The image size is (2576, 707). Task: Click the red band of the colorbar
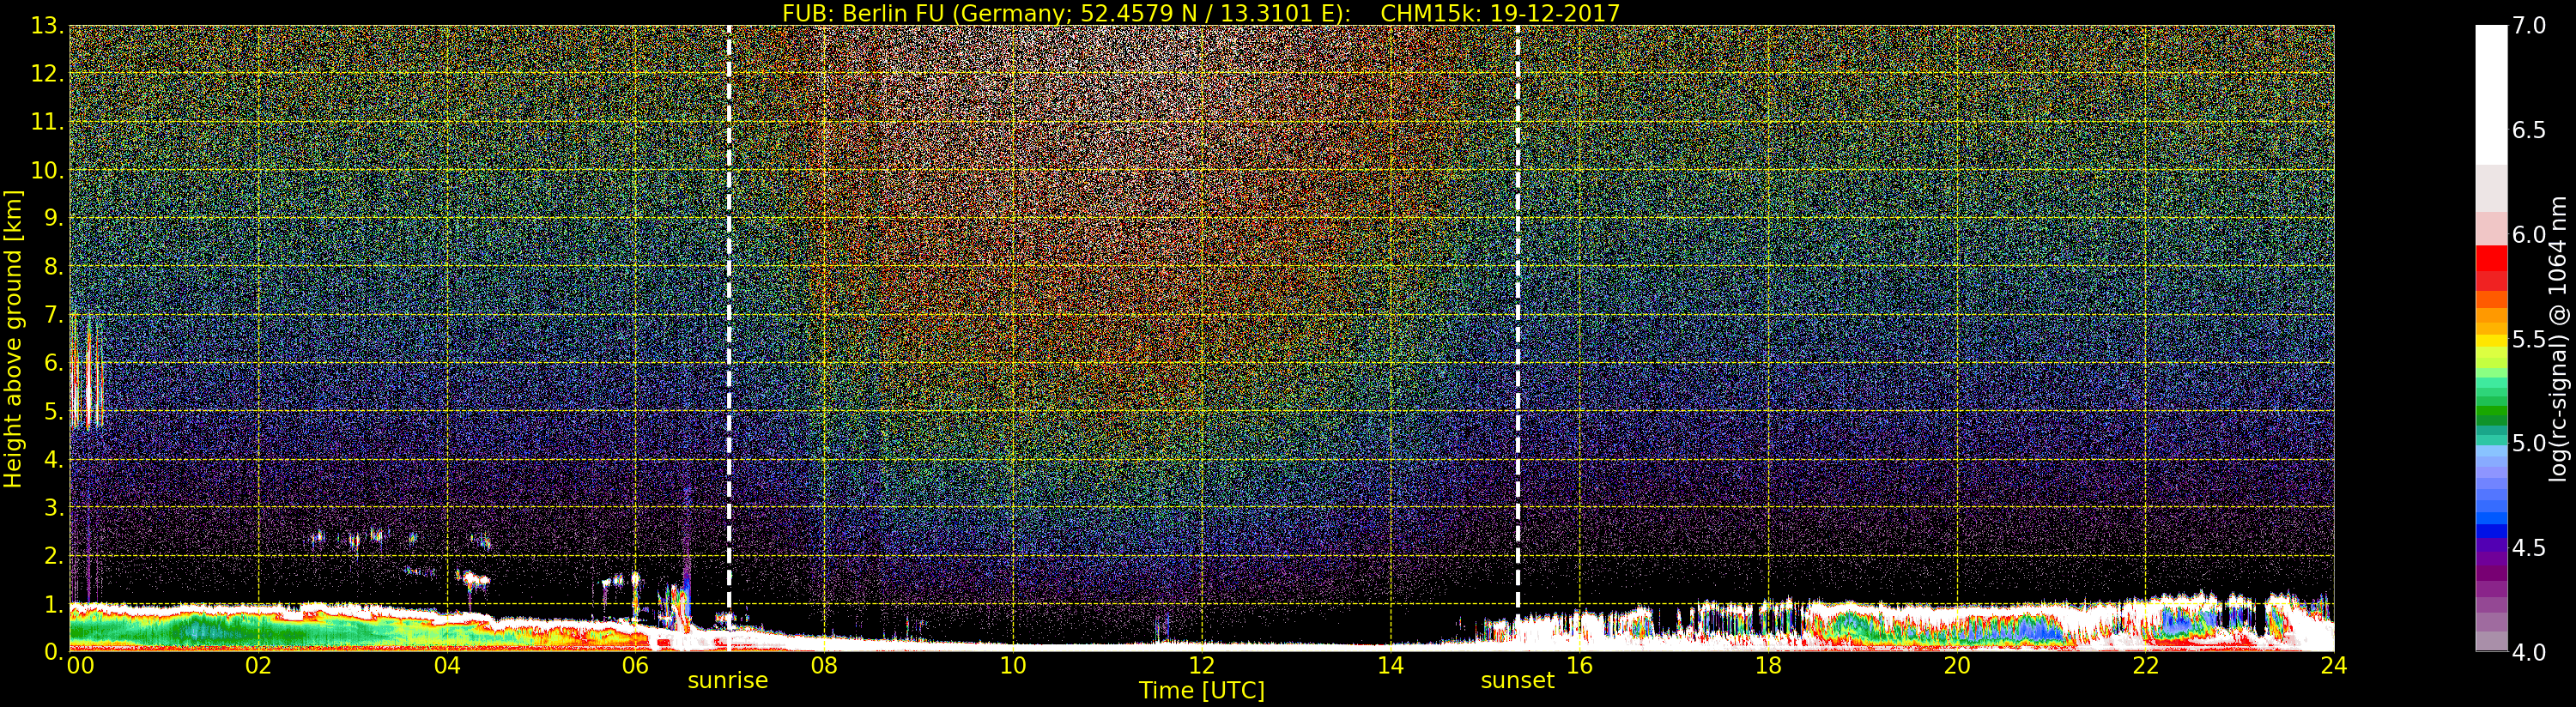click(x=2491, y=267)
